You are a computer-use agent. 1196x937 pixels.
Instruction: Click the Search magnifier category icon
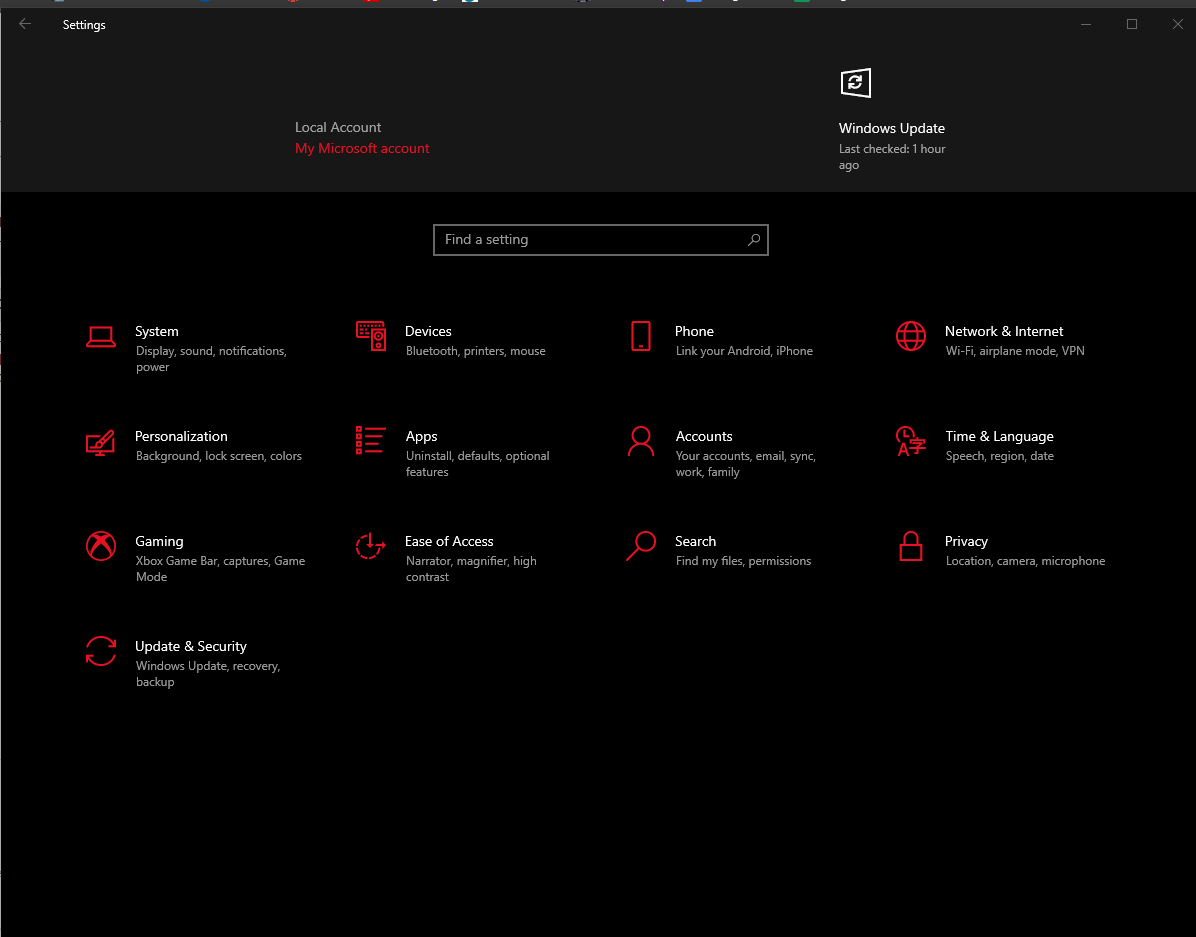(x=641, y=546)
